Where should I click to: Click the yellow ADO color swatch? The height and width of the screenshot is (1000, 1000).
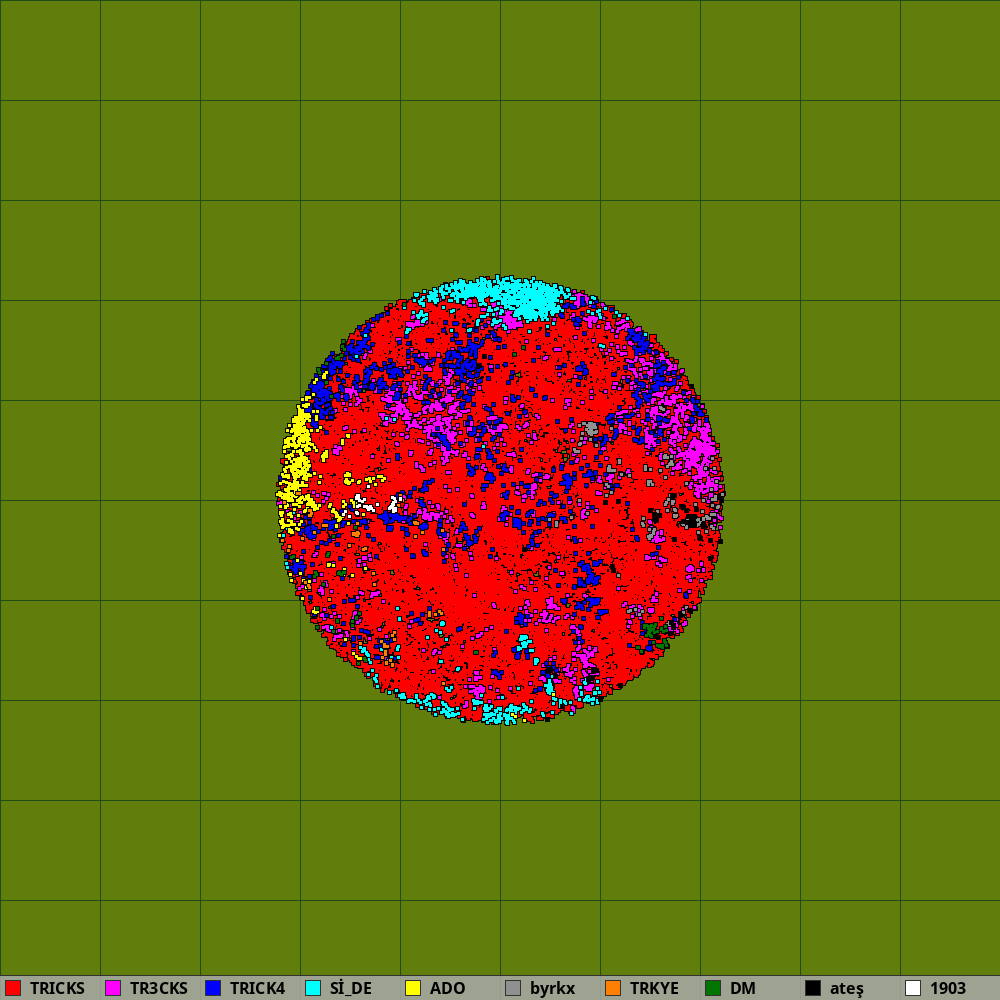click(413, 988)
